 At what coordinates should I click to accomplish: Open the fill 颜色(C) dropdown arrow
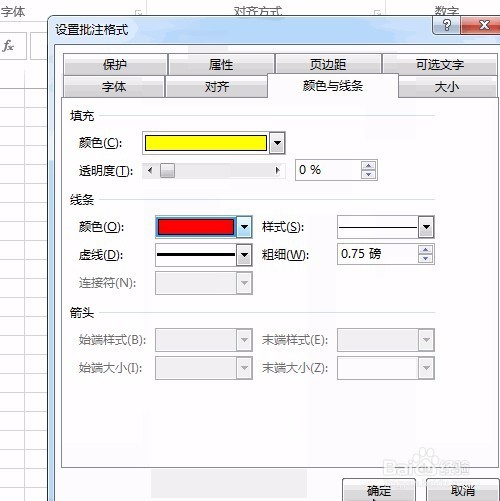(277, 143)
